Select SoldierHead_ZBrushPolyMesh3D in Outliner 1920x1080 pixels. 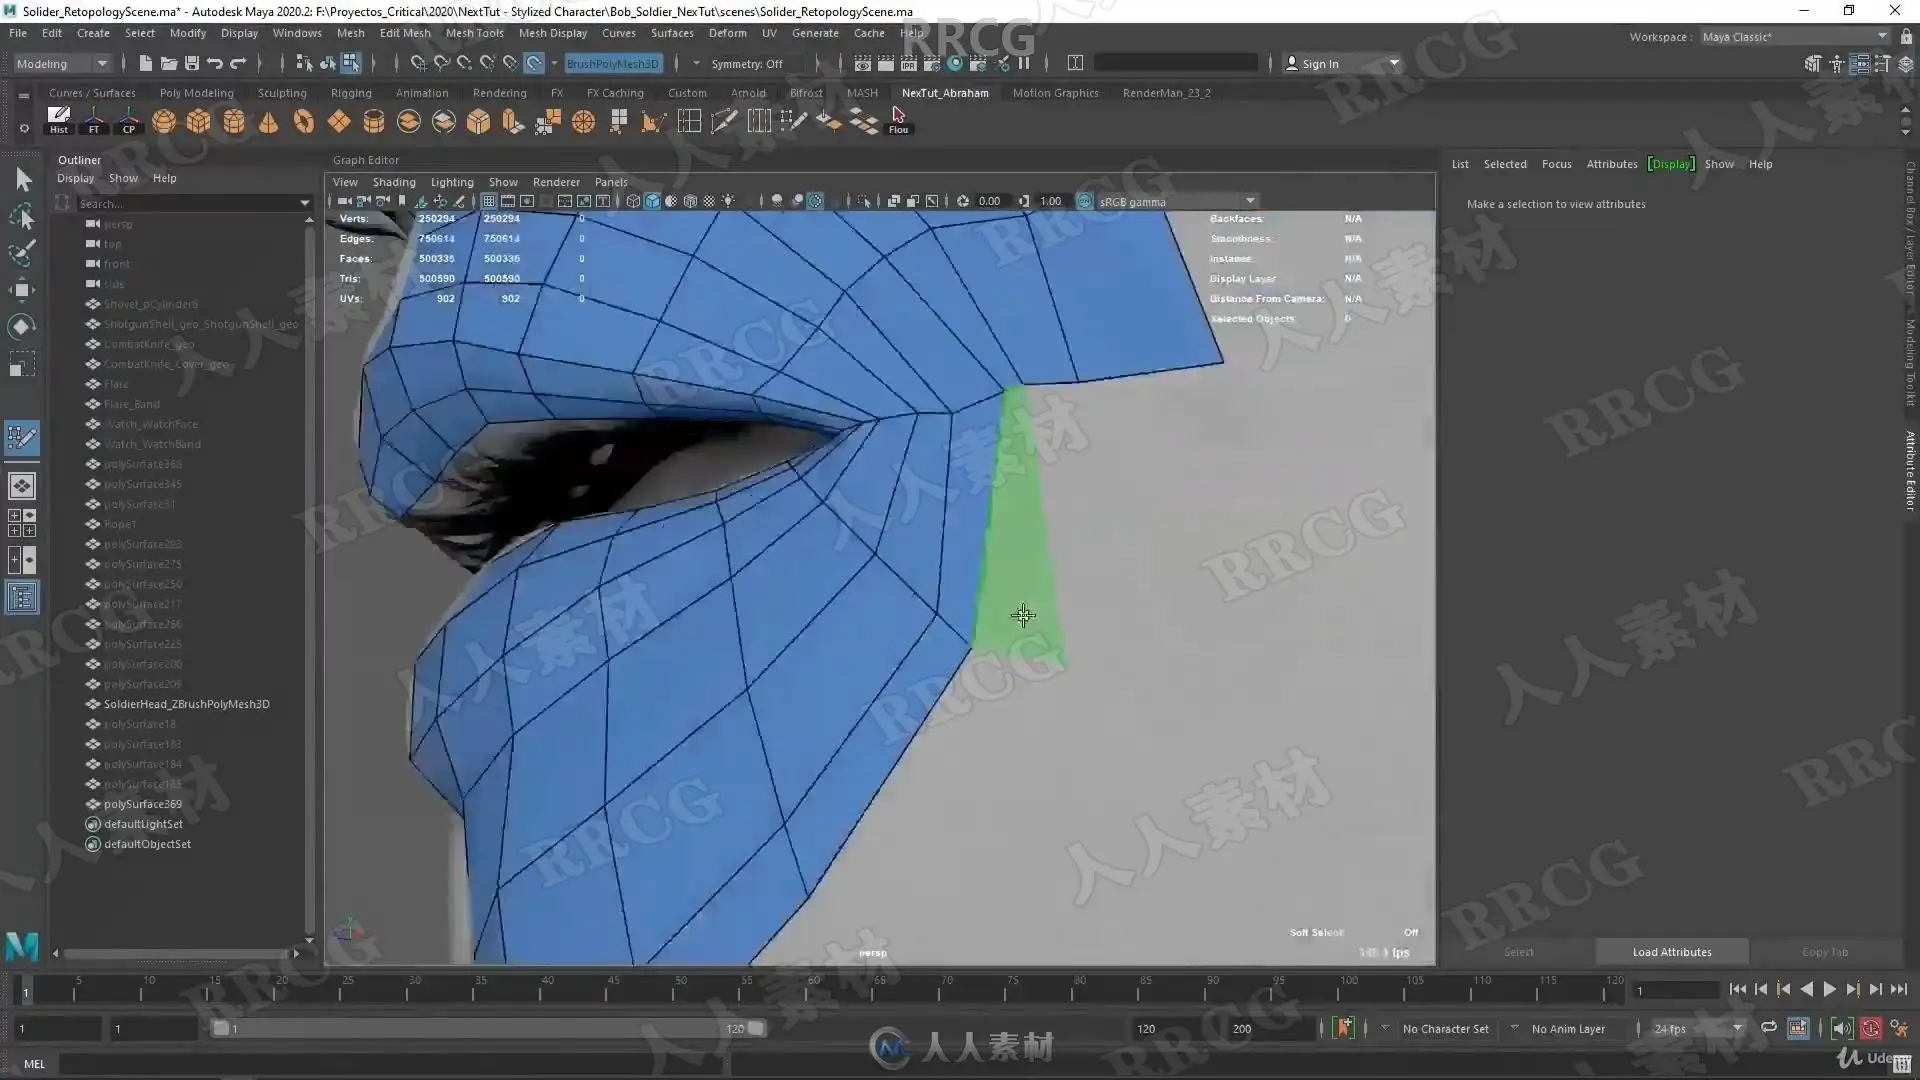point(186,704)
